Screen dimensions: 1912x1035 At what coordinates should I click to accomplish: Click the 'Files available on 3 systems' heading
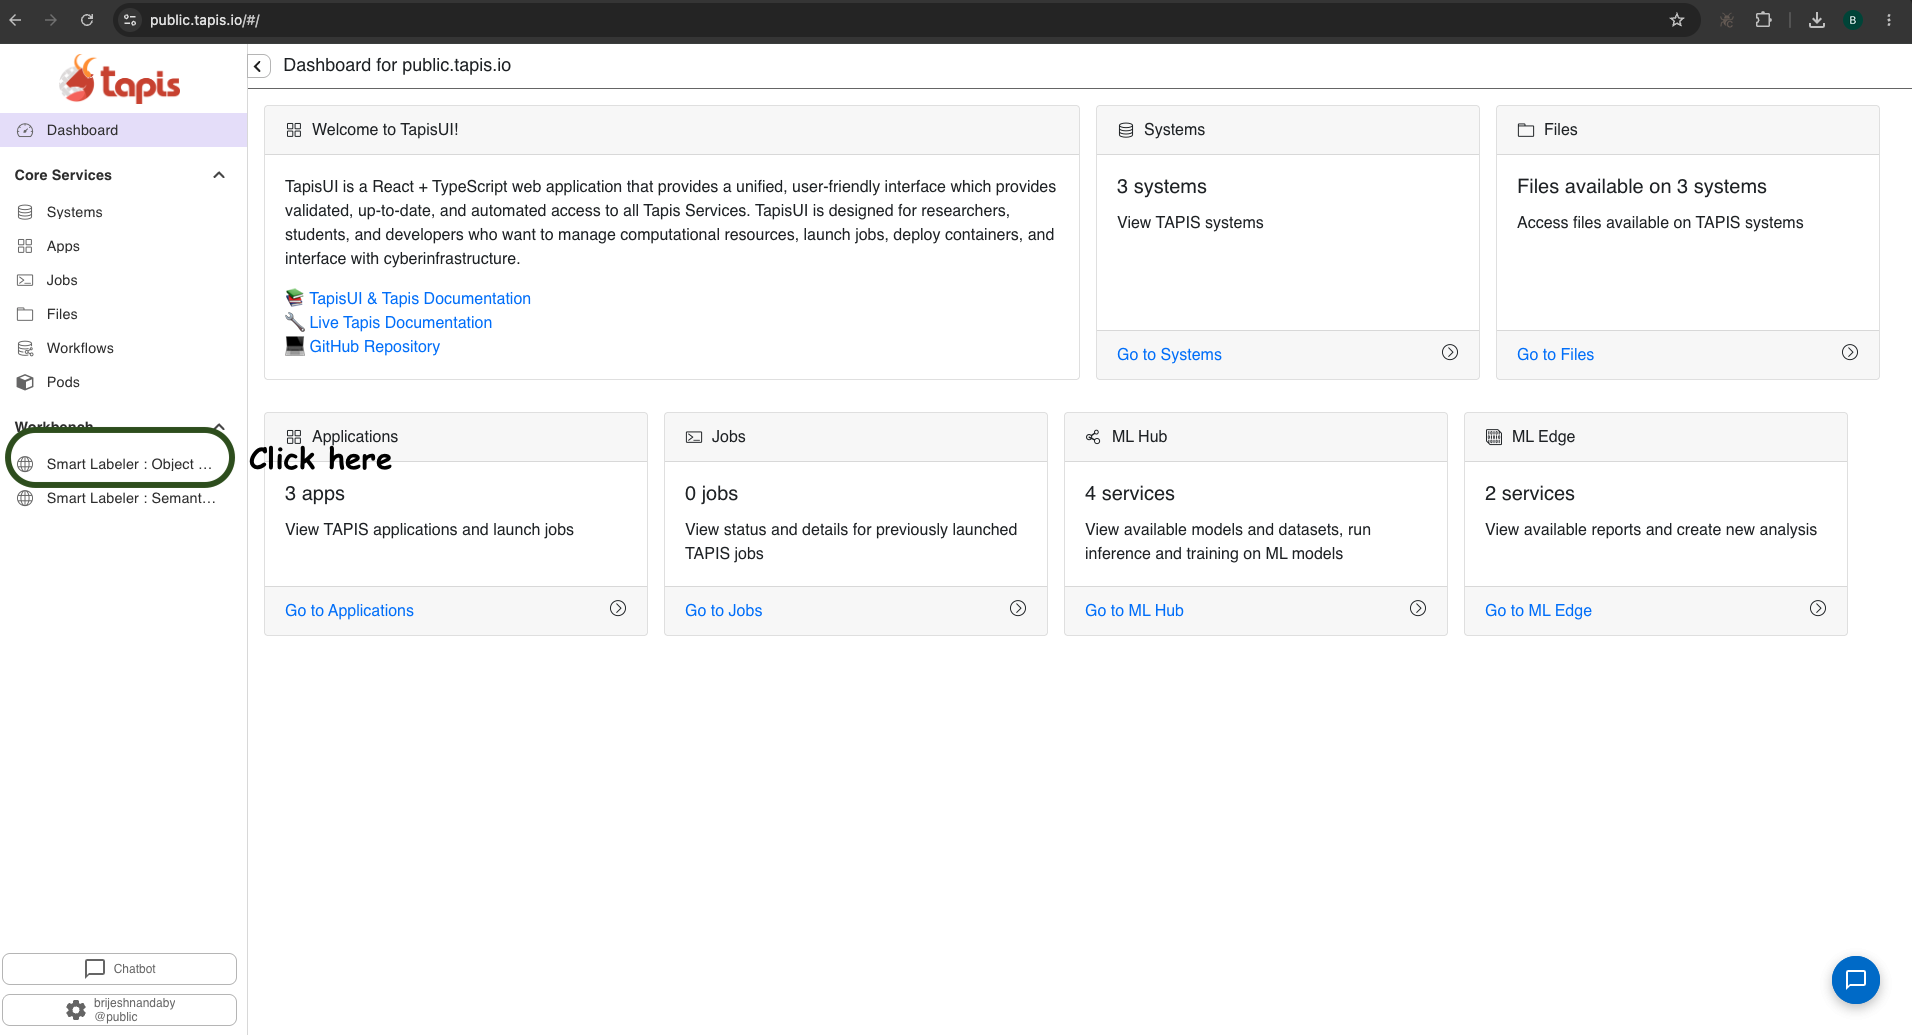pos(1642,187)
